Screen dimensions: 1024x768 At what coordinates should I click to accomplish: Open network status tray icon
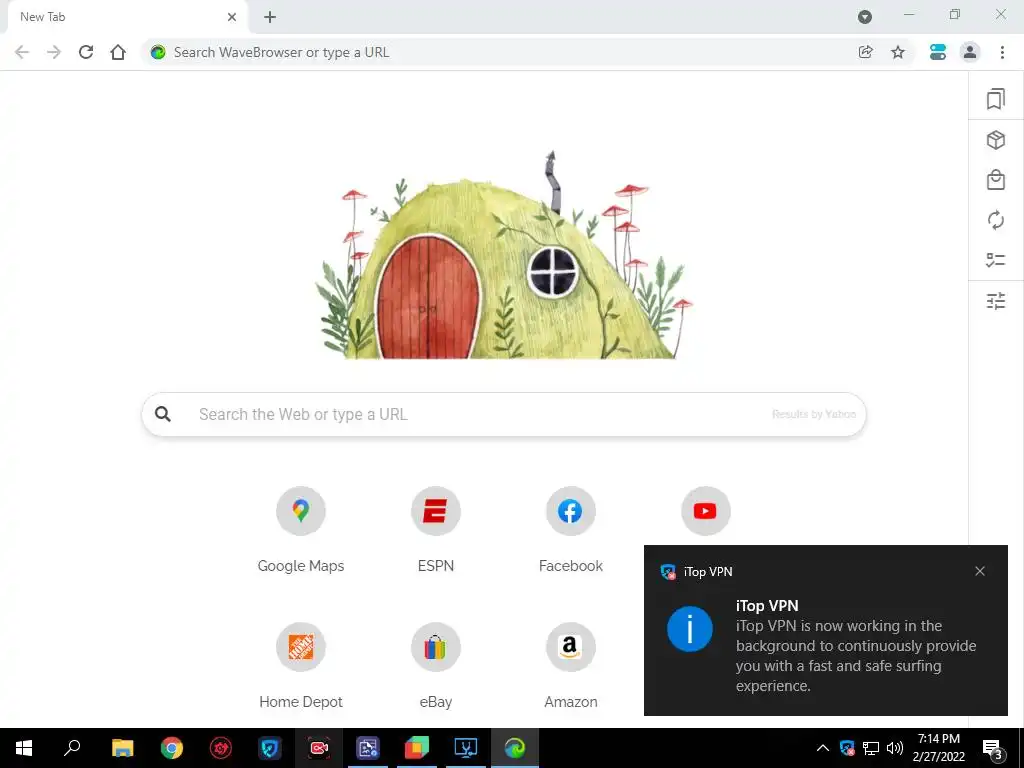[871, 748]
